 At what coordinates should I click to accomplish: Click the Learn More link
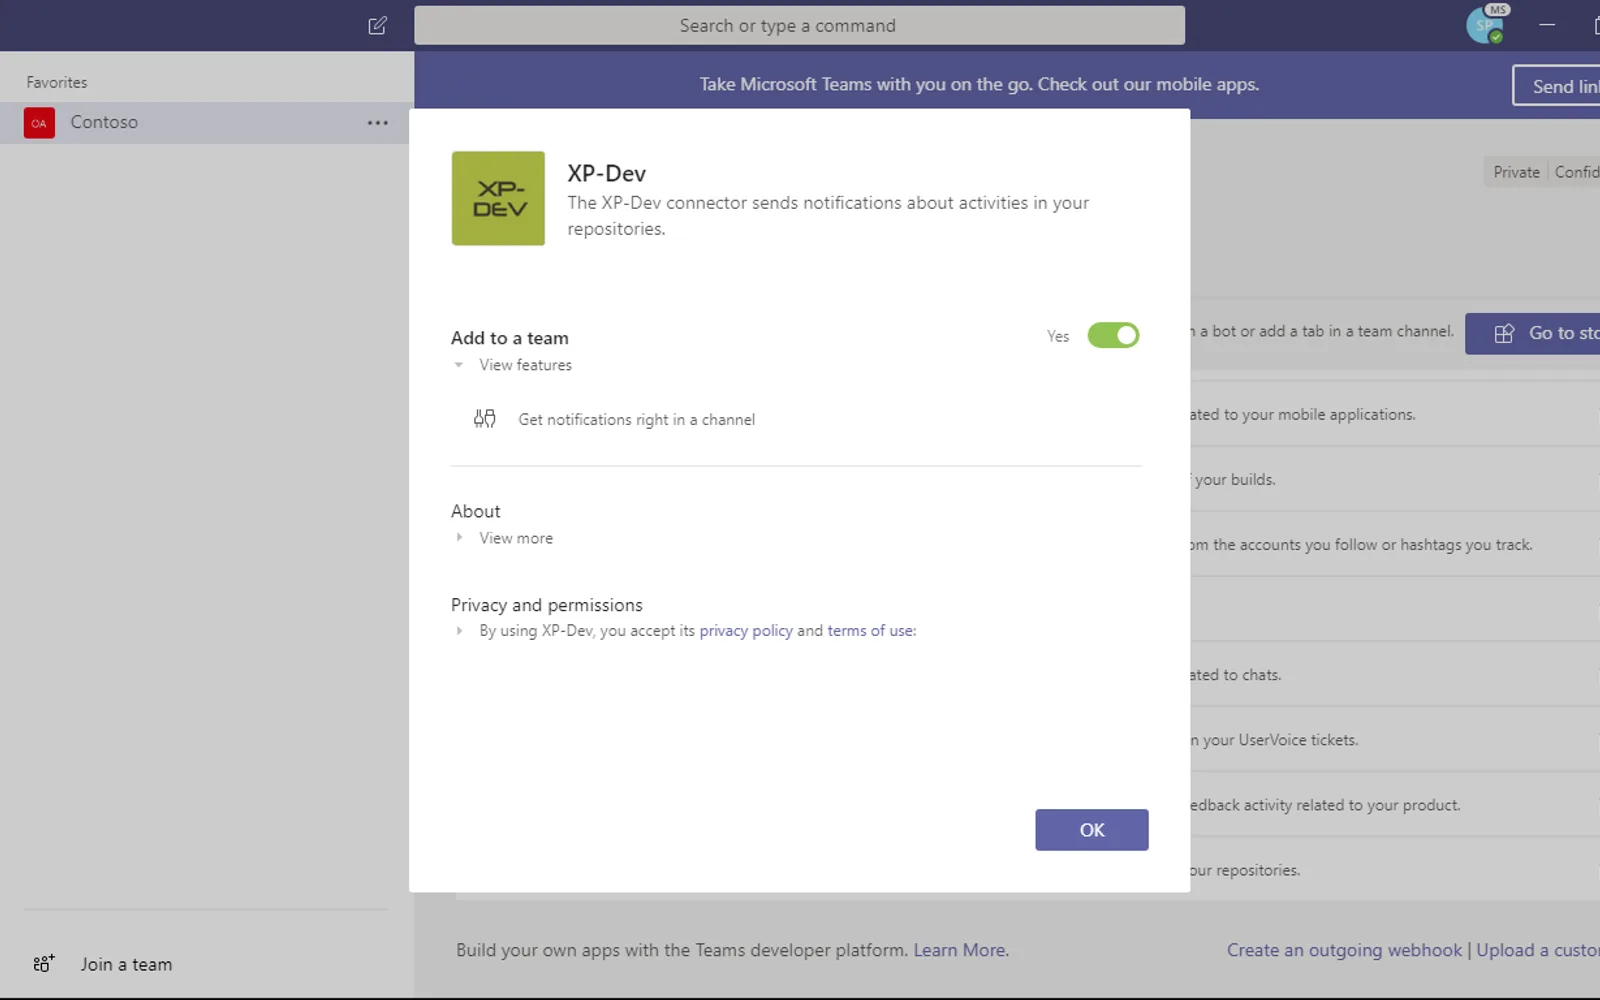959,950
